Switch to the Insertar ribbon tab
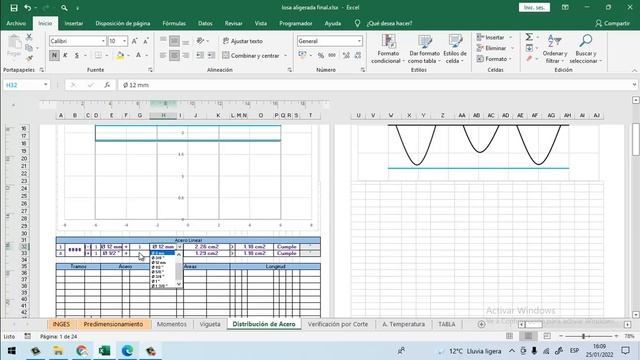Viewport: 640px width, 360px height. (74, 24)
